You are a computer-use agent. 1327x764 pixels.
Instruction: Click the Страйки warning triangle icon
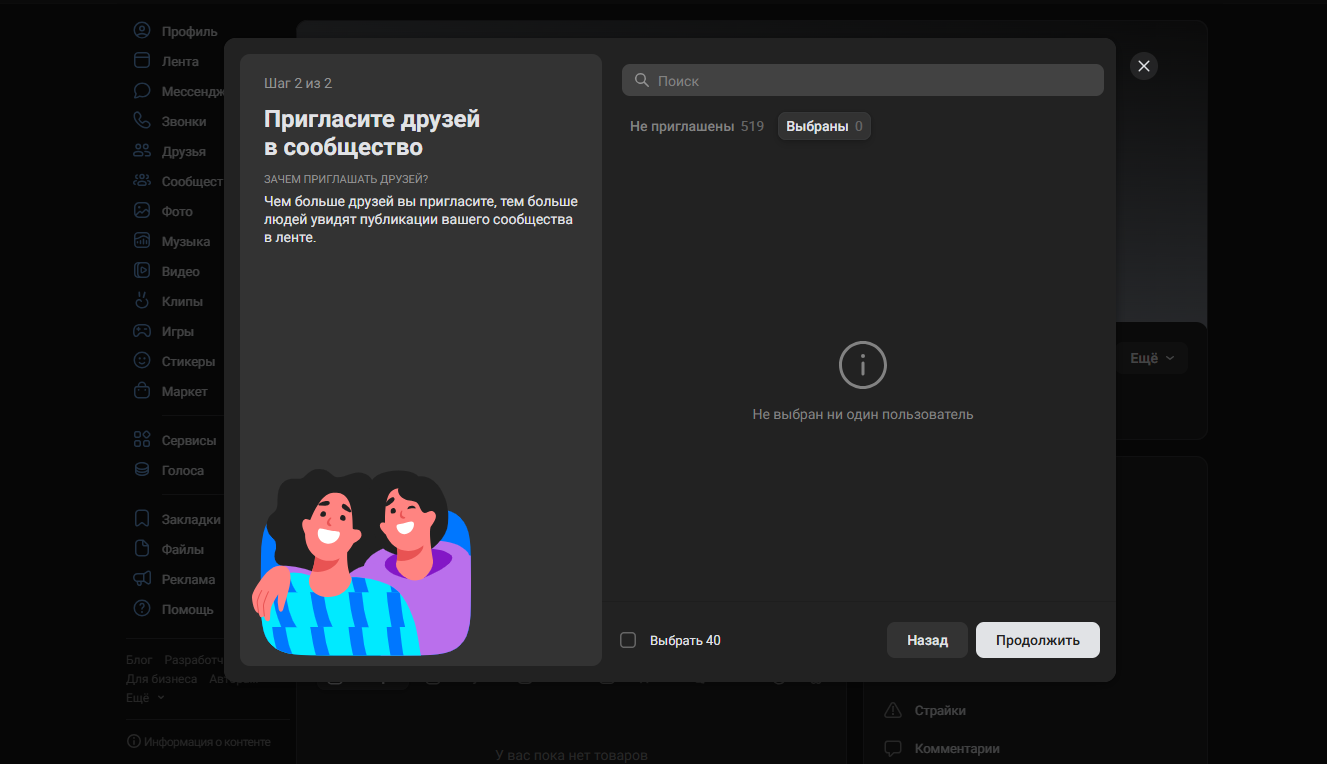click(x=893, y=710)
